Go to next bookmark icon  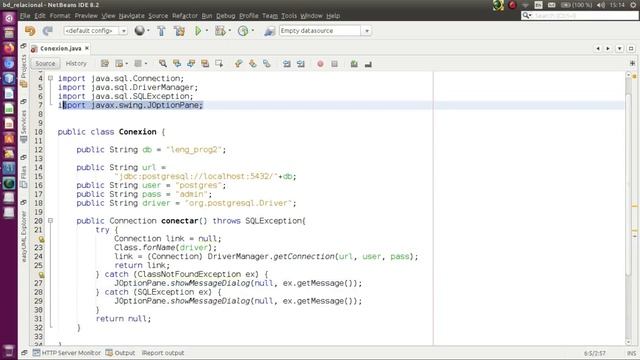(252, 64)
